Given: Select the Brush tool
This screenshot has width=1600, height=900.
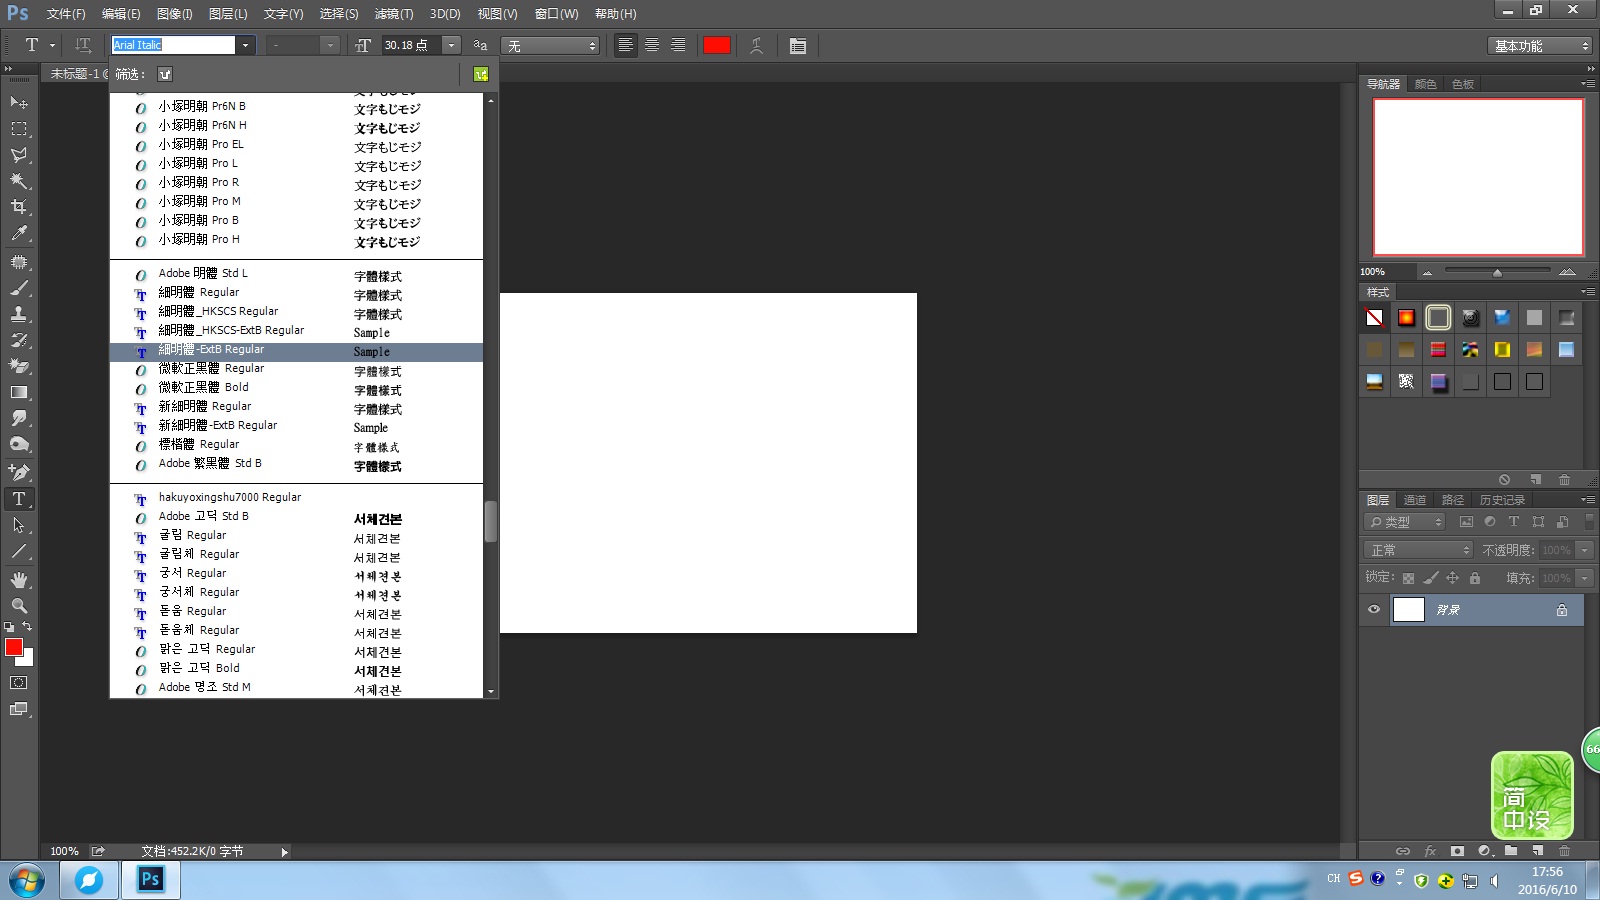Looking at the screenshot, I should coord(19,288).
